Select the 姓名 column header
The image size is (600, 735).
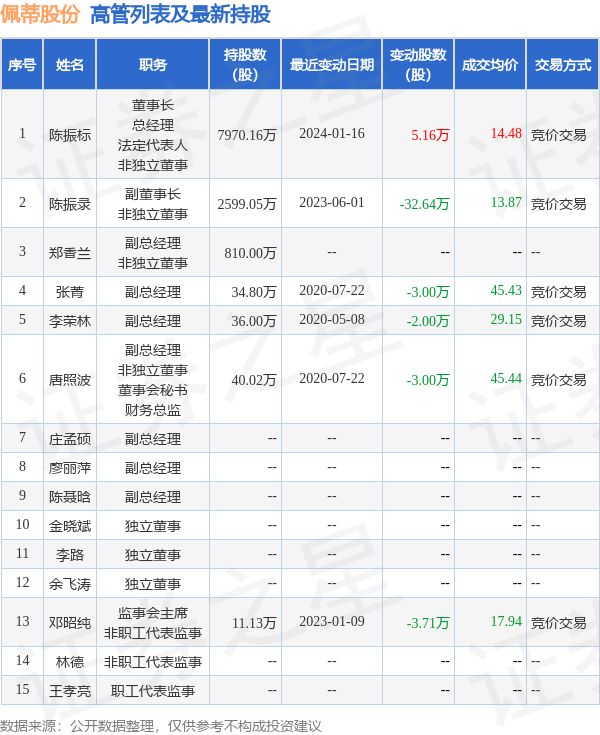click(x=70, y=65)
